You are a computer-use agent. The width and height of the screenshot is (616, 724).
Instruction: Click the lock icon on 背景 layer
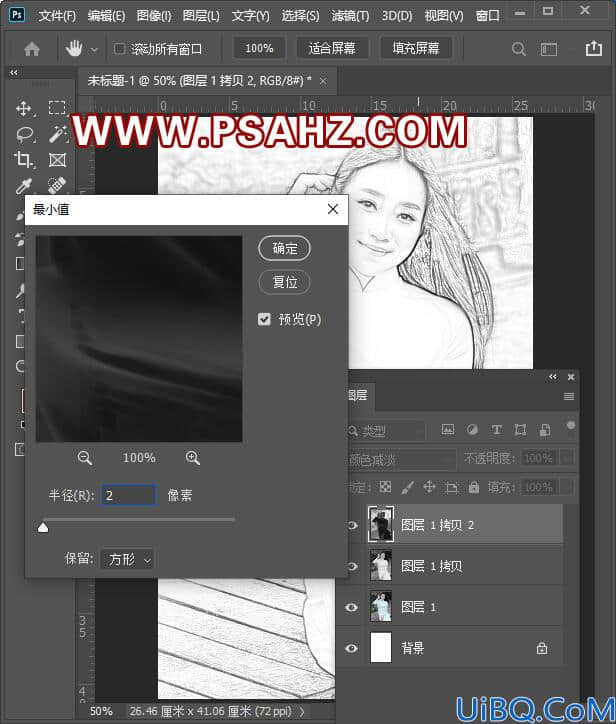542,648
